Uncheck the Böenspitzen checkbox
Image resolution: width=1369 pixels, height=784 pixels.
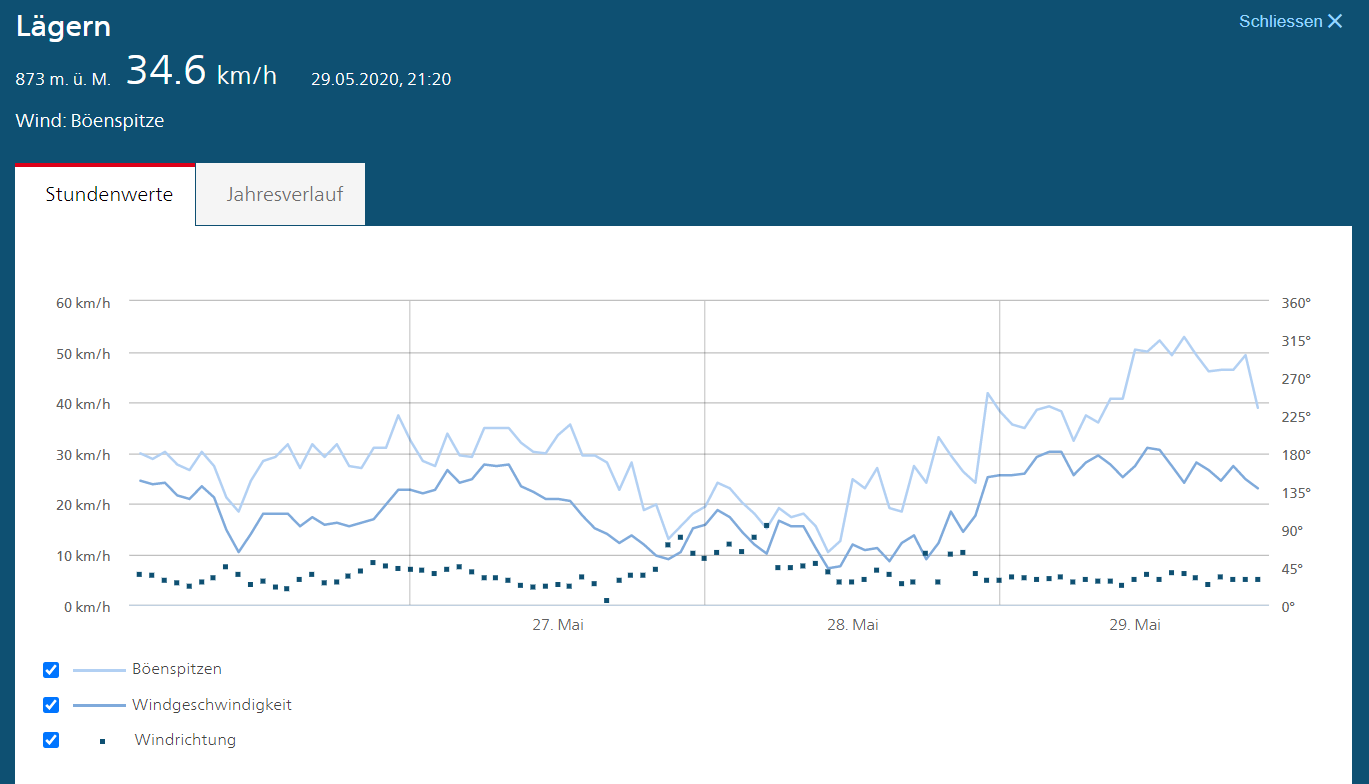(x=51, y=669)
